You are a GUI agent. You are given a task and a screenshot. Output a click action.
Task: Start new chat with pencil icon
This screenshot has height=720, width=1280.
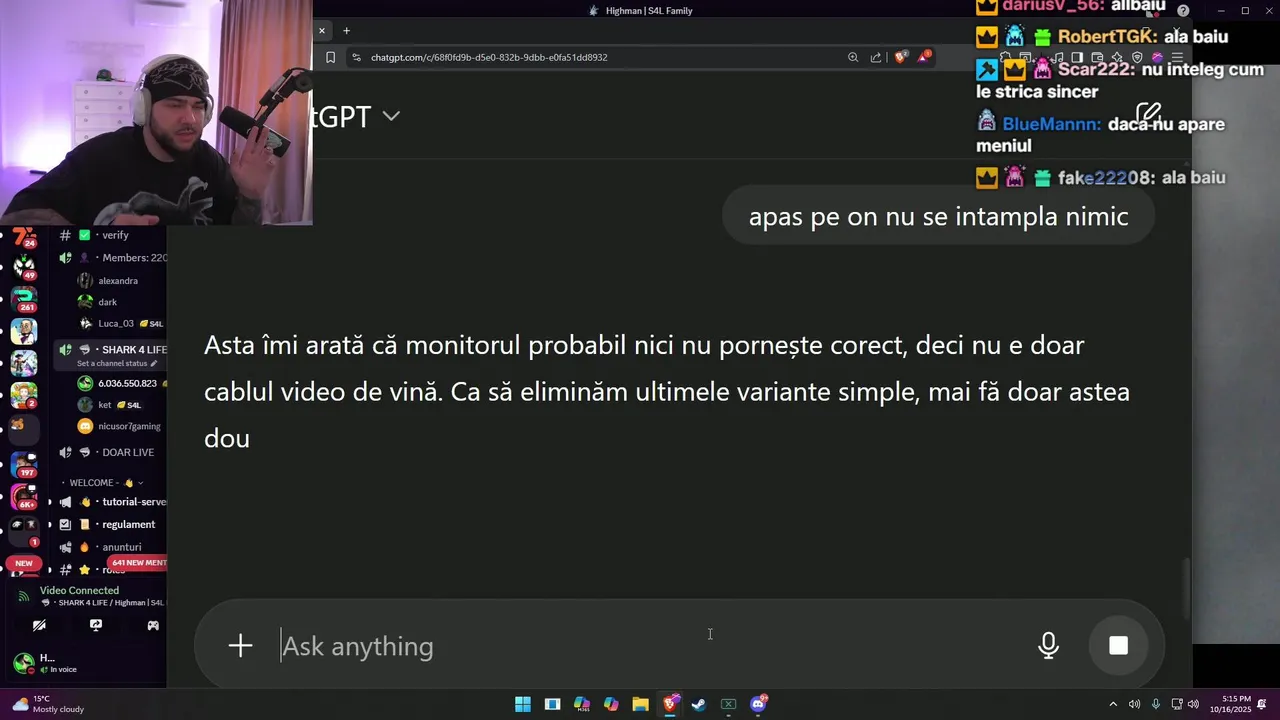click(1148, 114)
